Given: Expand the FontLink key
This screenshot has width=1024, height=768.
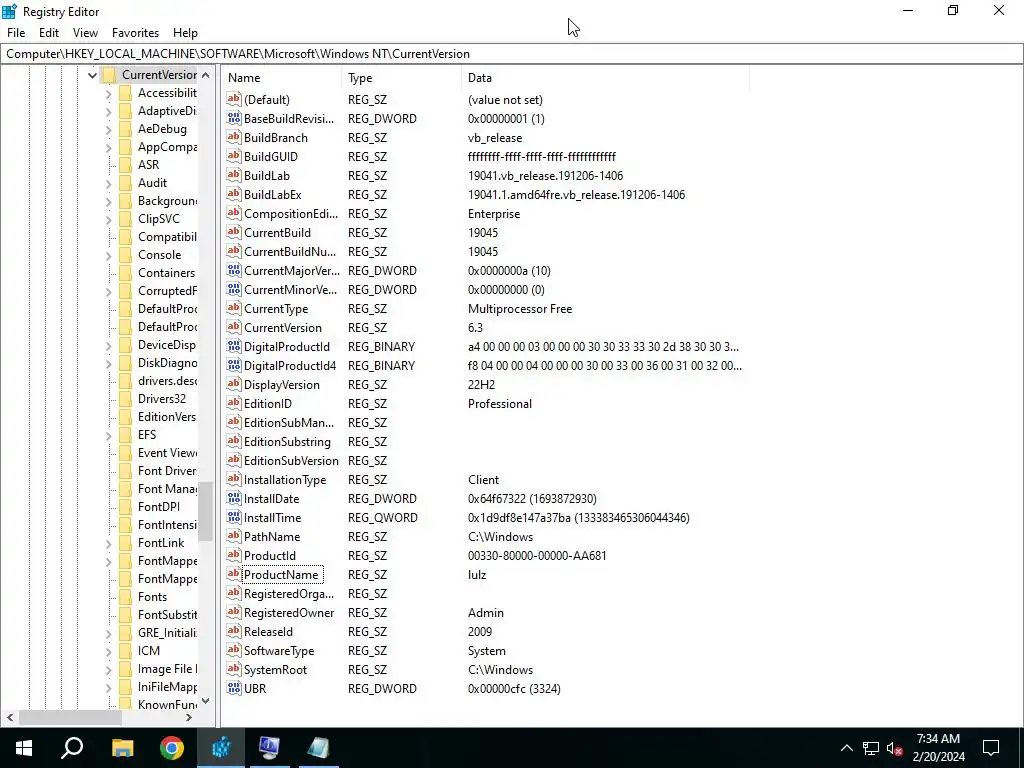Looking at the screenshot, I should point(108,543).
